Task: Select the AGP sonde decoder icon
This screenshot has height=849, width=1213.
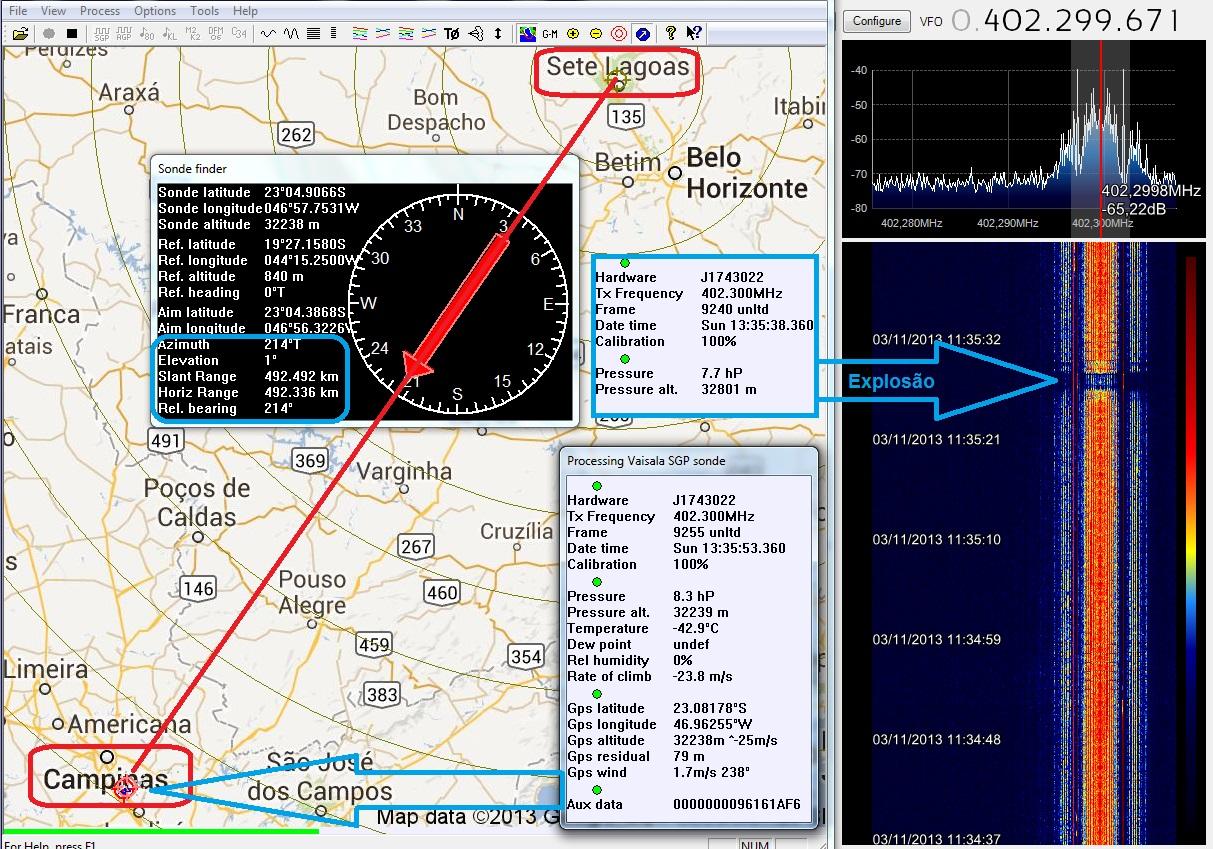Action: coord(124,34)
